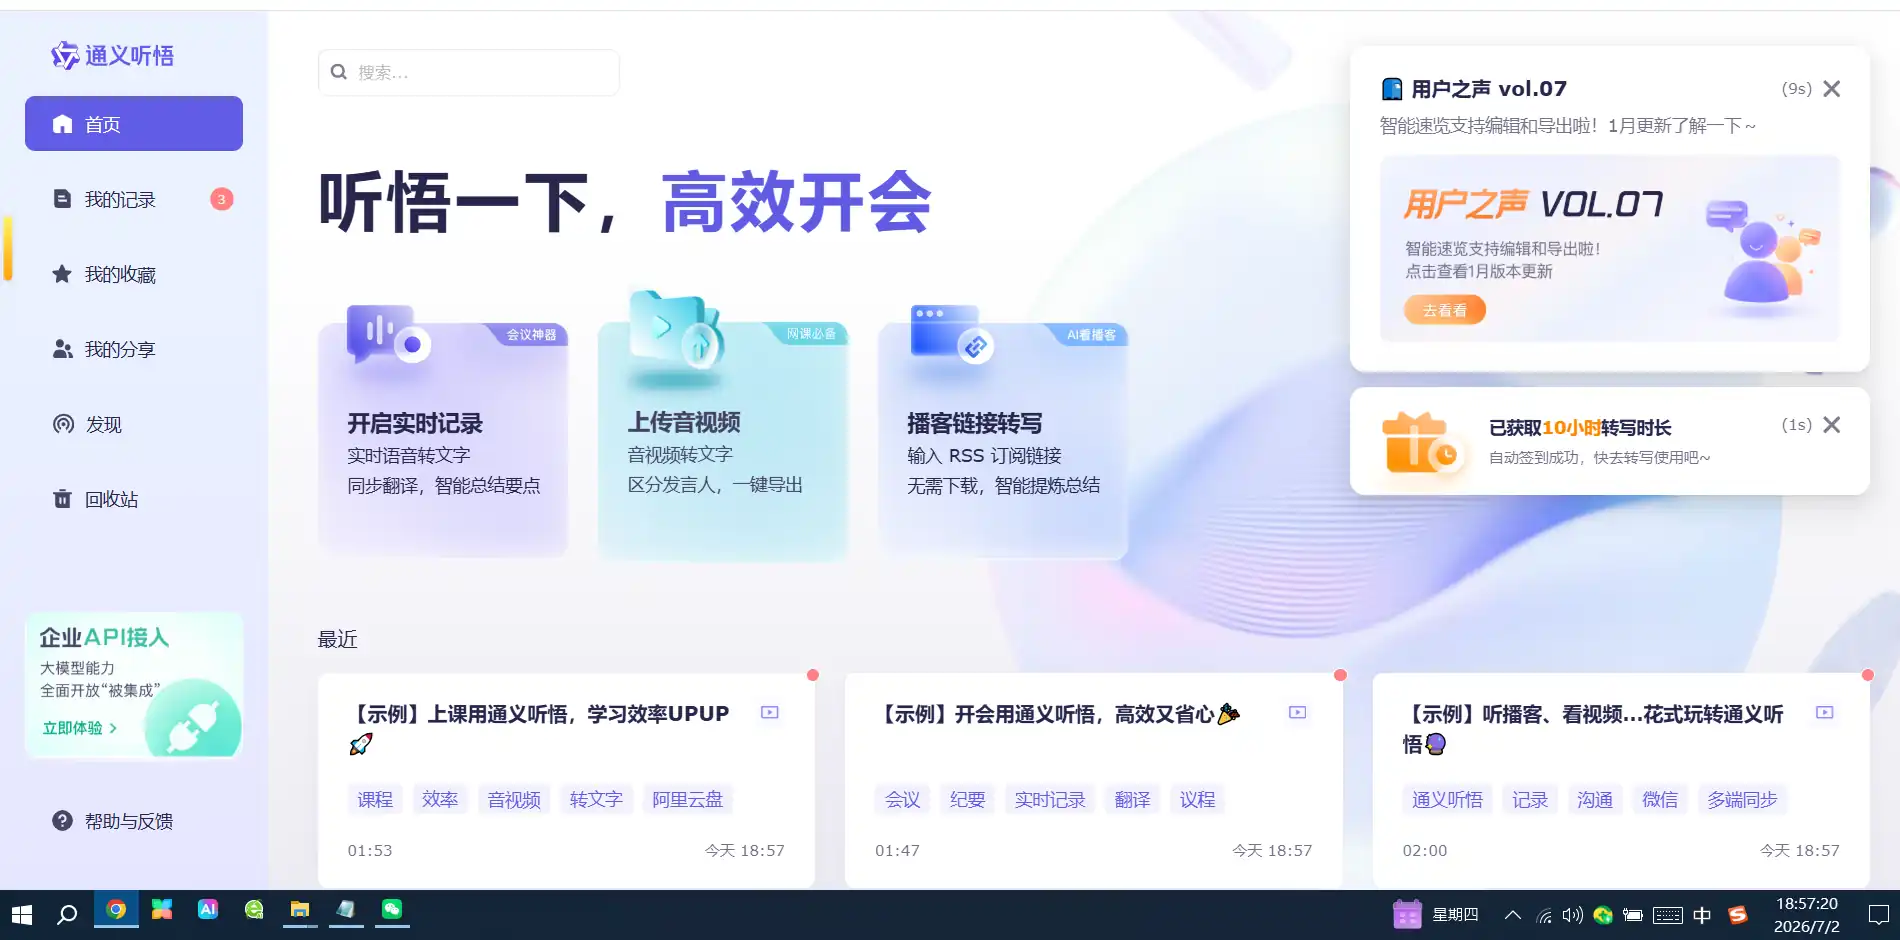Open the Windows Start menu
Screen dimensions: 1900x940
point(22,914)
